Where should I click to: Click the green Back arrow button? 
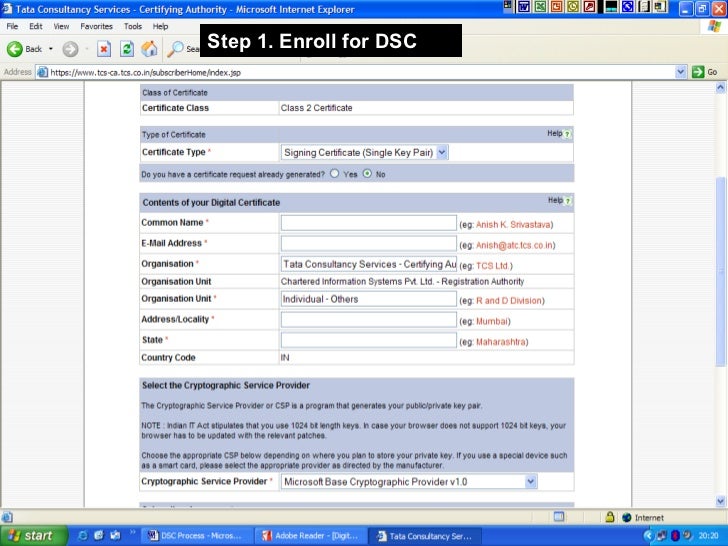pyautogui.click(x=14, y=49)
